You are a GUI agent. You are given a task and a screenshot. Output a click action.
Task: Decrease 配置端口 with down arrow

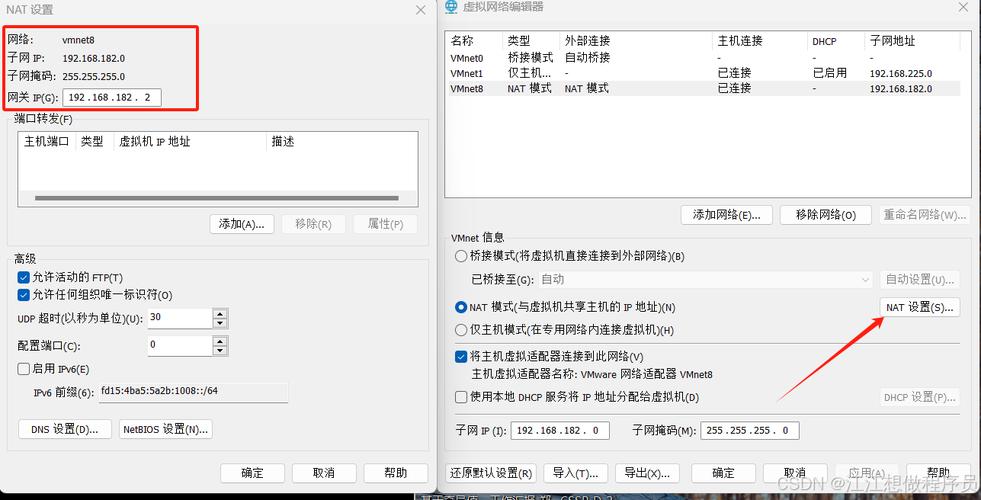pos(220,351)
